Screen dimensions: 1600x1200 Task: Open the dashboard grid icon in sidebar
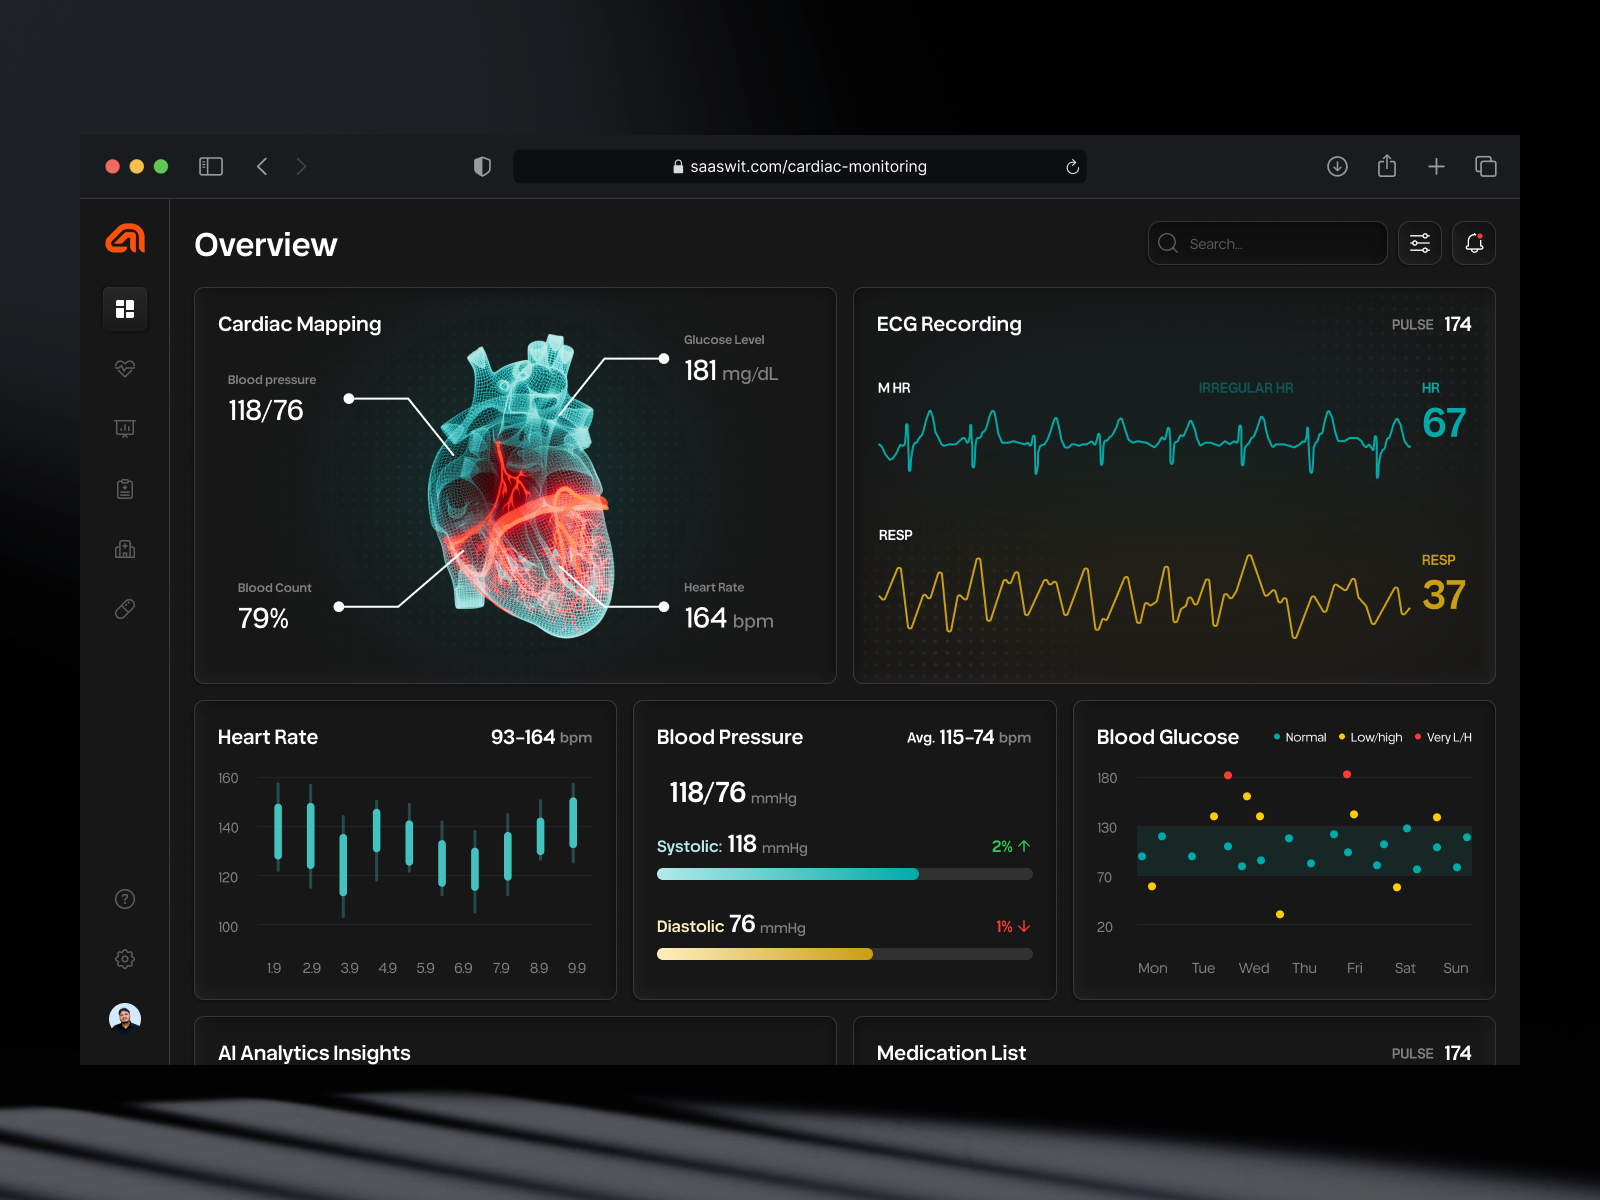click(x=125, y=309)
